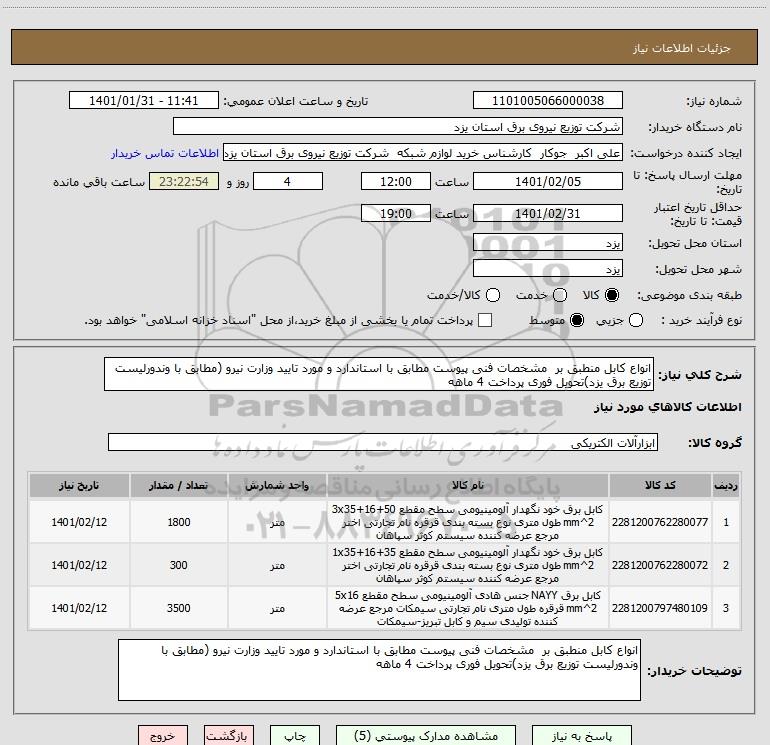Choose جزیی purchase process type
The width and height of the screenshot is (770, 745).
click(x=635, y=320)
